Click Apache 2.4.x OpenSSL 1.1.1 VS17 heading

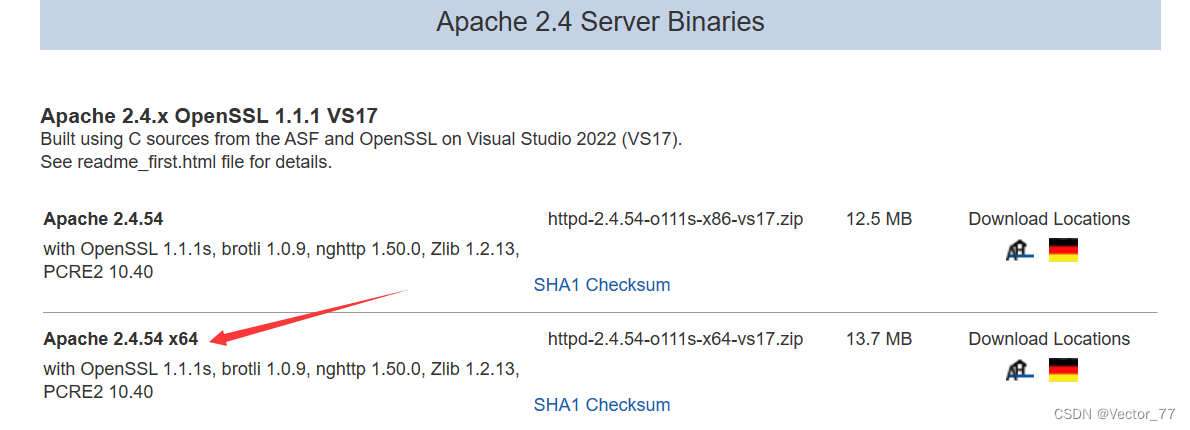tap(209, 116)
